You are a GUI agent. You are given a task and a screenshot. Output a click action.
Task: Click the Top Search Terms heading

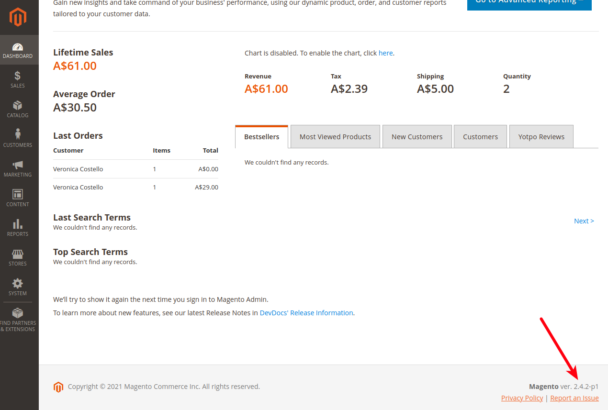[x=90, y=252]
